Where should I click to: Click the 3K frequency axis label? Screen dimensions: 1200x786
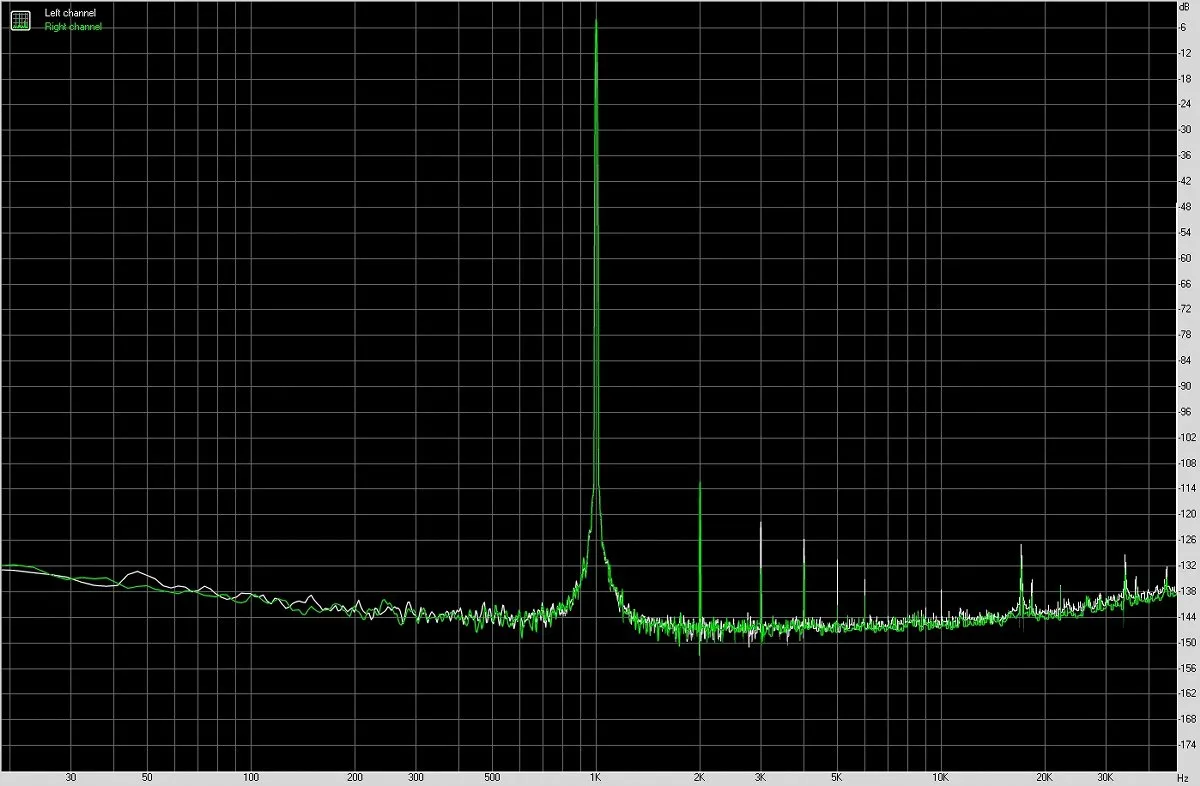point(761,777)
